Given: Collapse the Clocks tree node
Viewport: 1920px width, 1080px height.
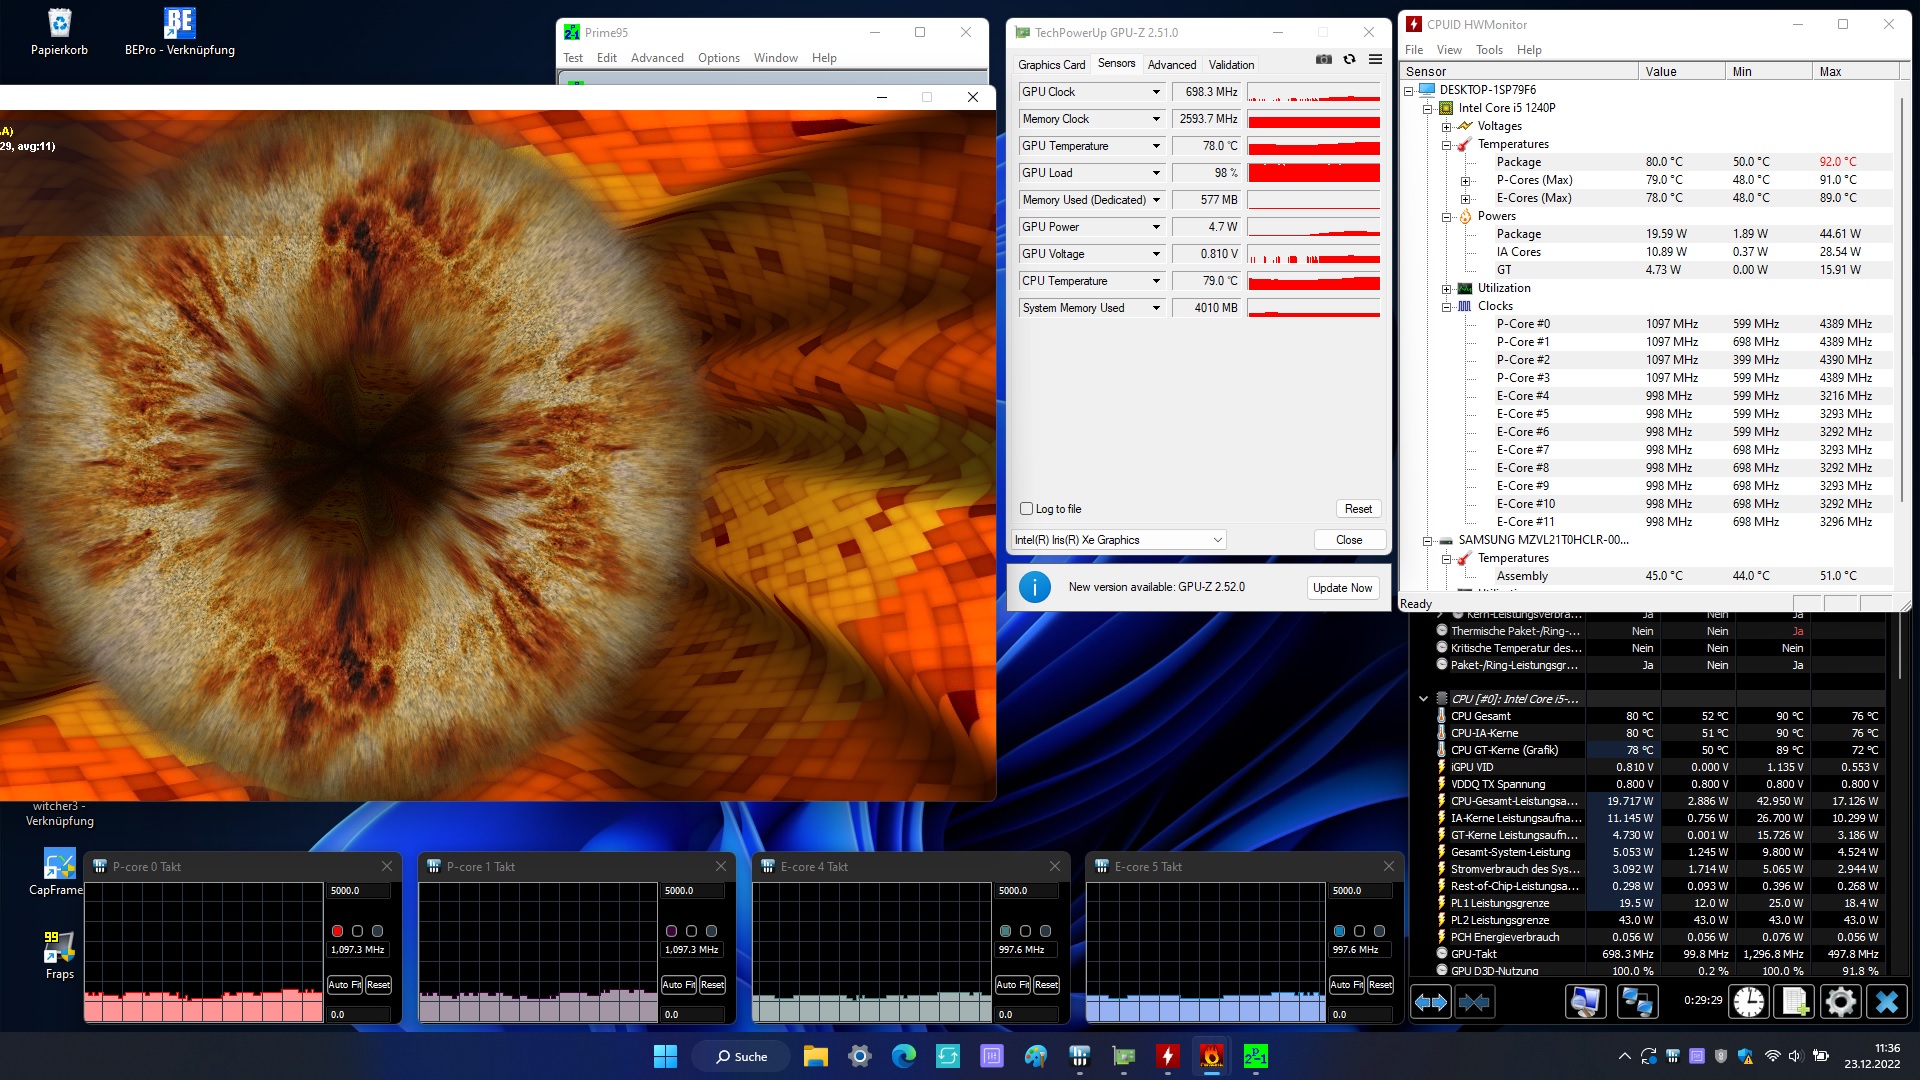Looking at the screenshot, I should click(x=1447, y=307).
